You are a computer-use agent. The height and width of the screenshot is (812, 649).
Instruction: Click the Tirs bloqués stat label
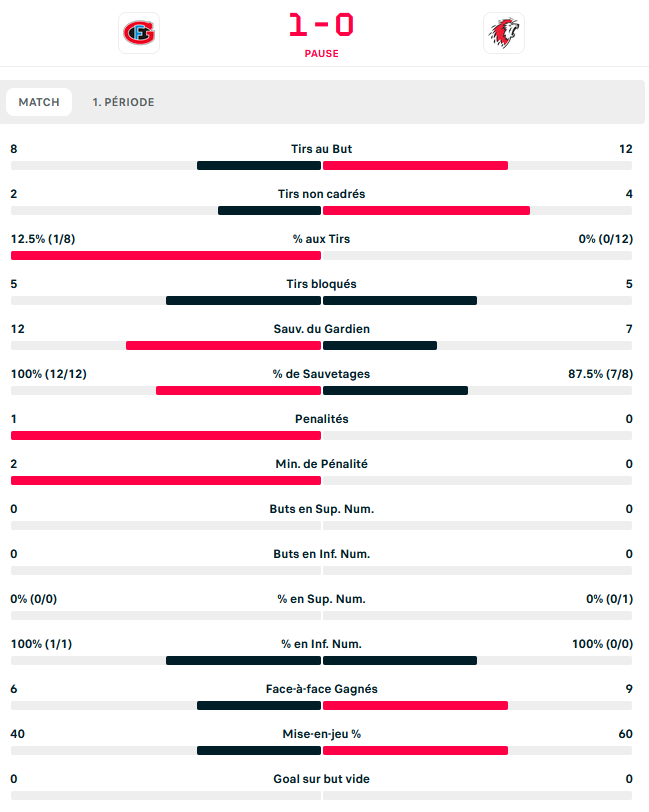tap(321, 284)
